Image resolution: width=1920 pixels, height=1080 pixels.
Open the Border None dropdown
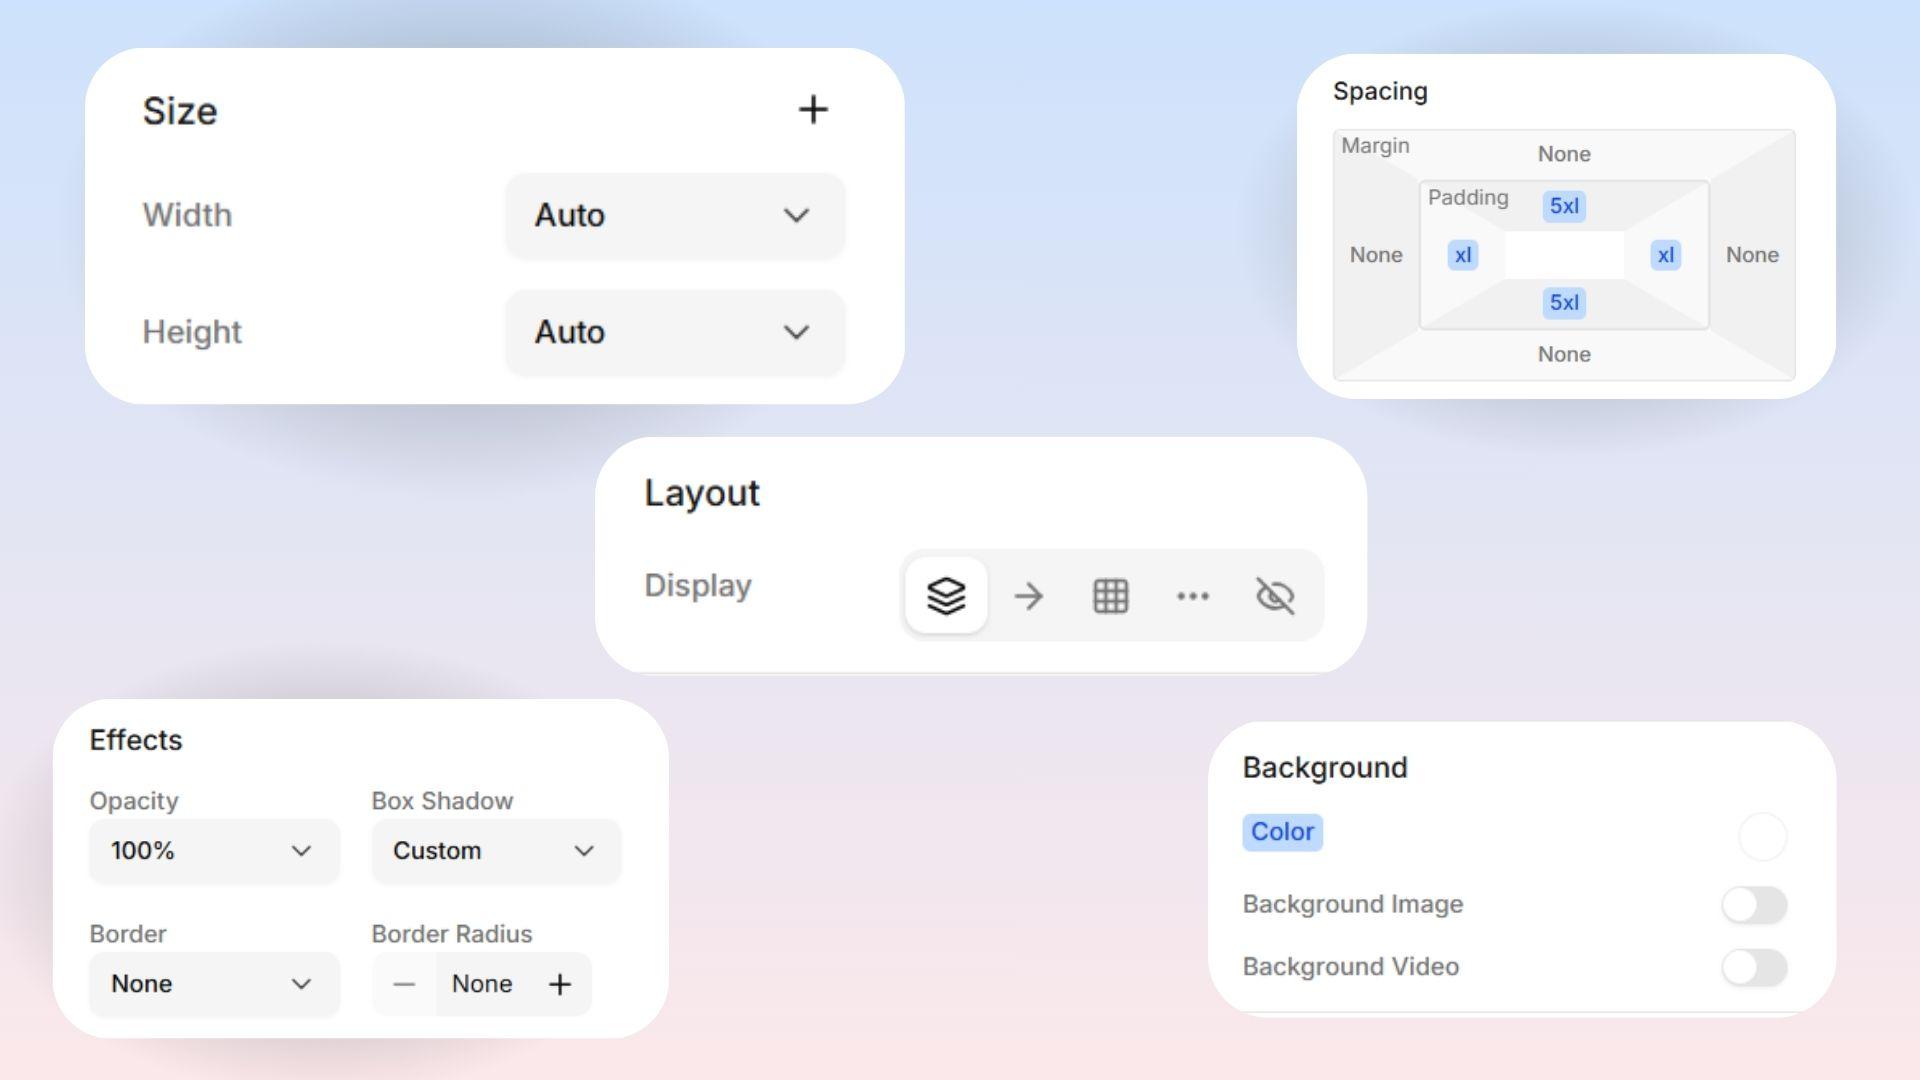point(213,984)
